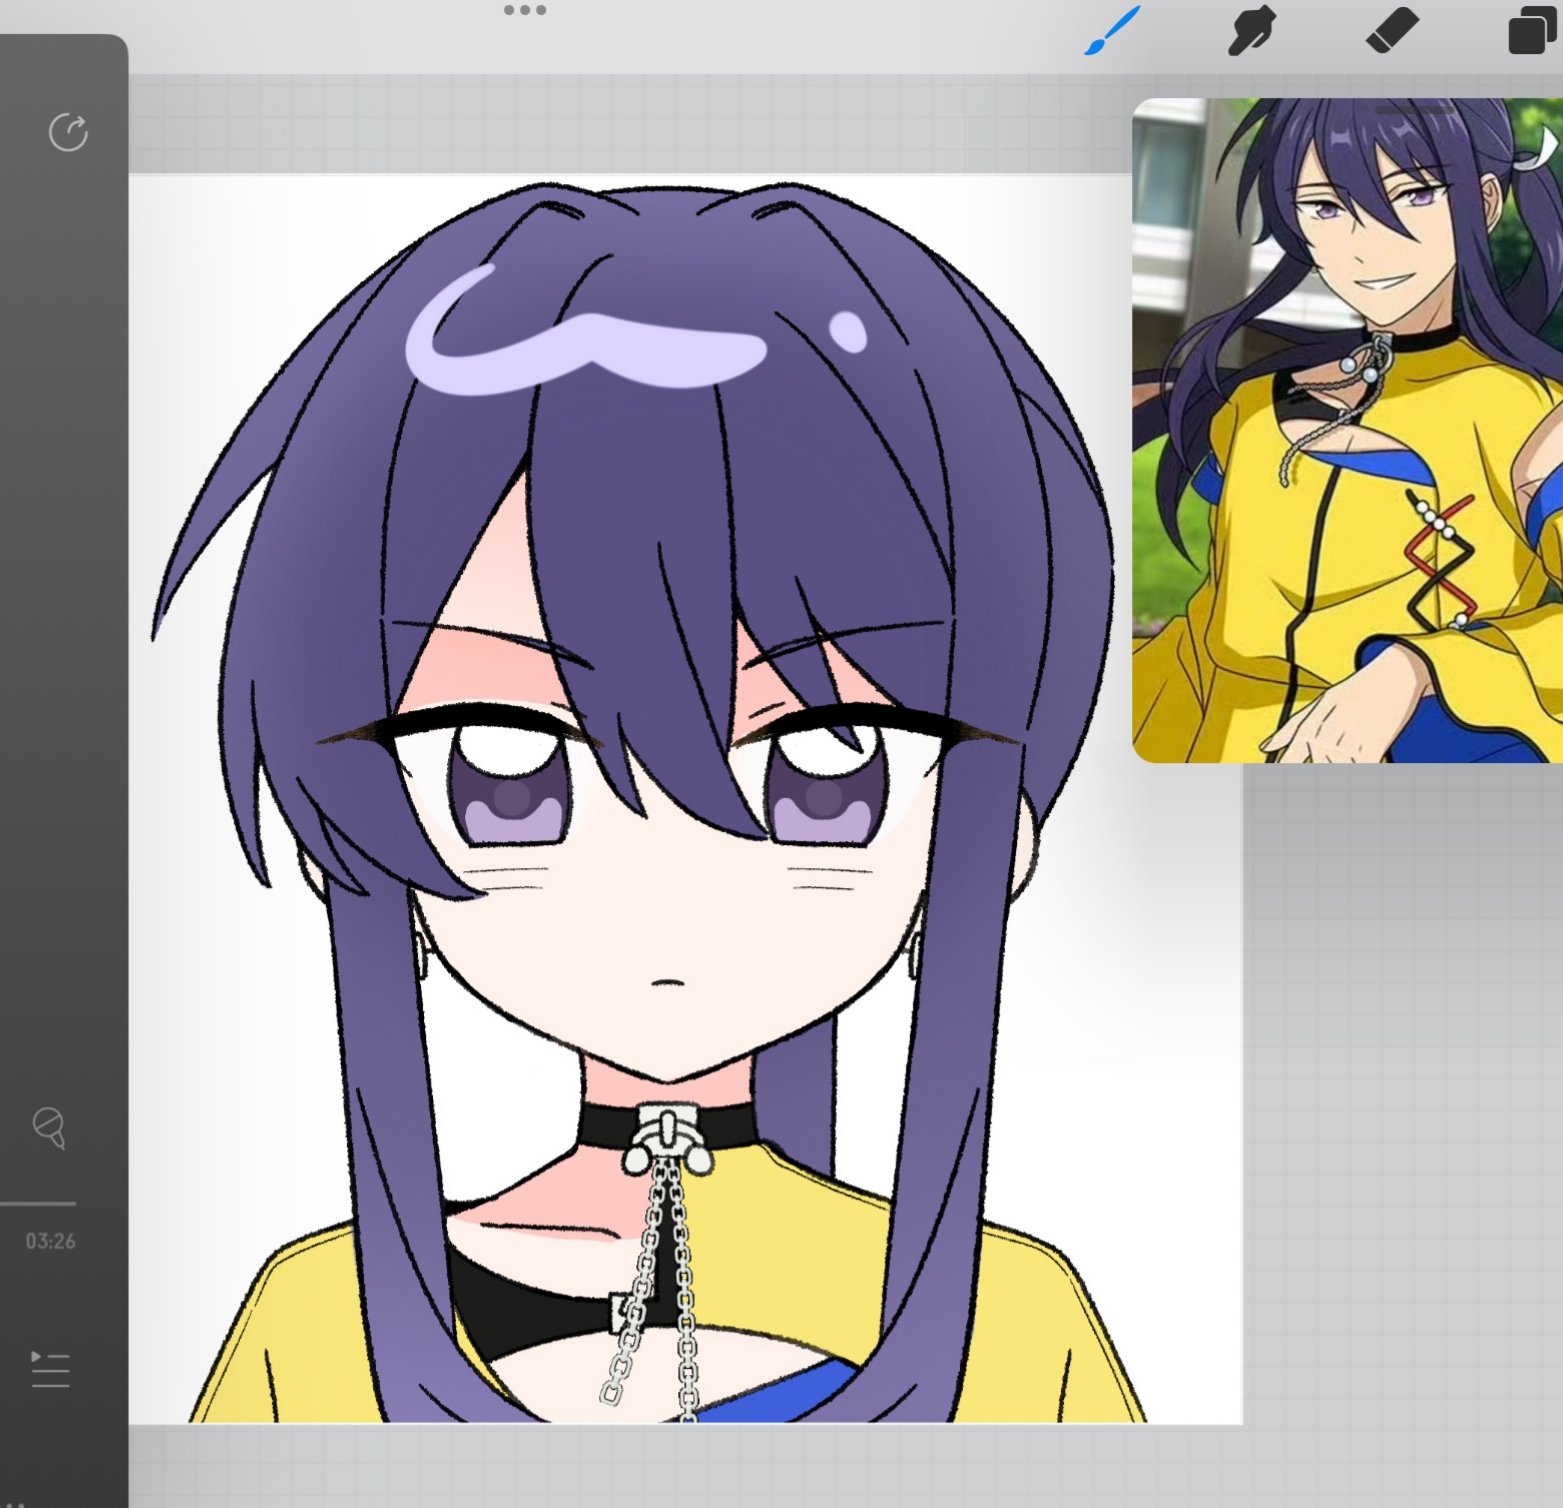Open the play queue list icon

pyautogui.click(x=50, y=1369)
